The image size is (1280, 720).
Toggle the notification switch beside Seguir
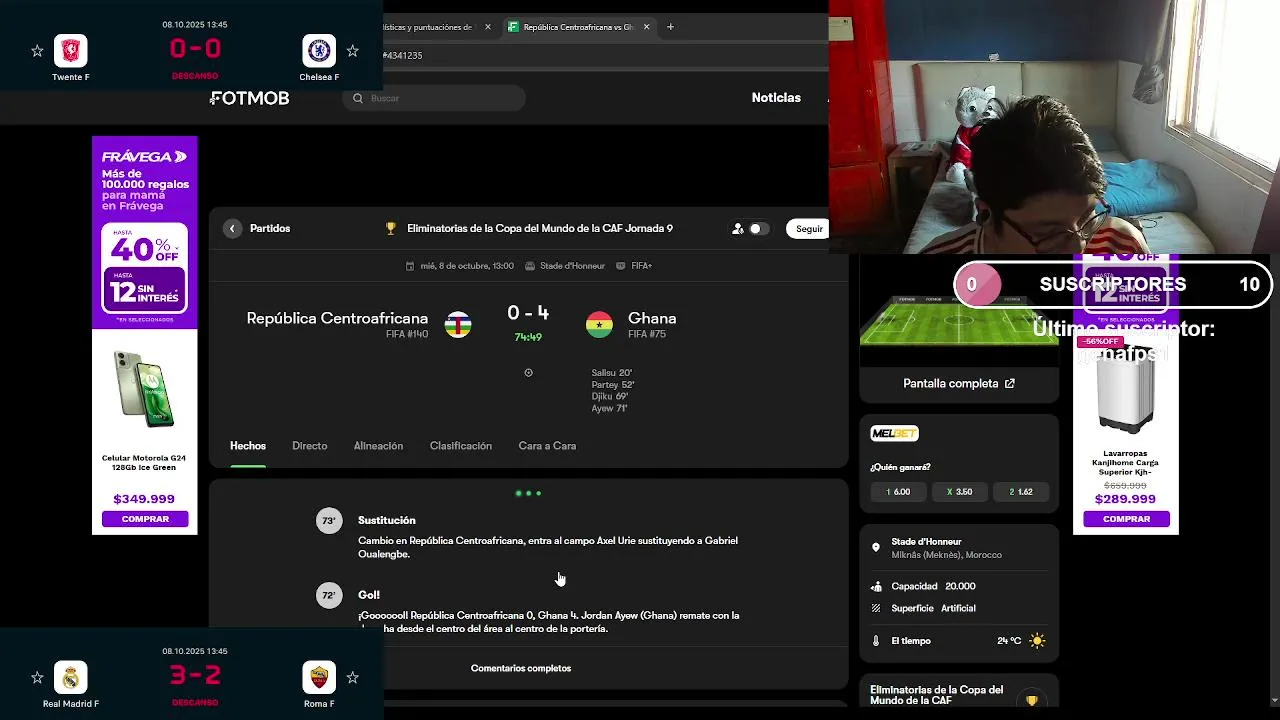[758, 229]
